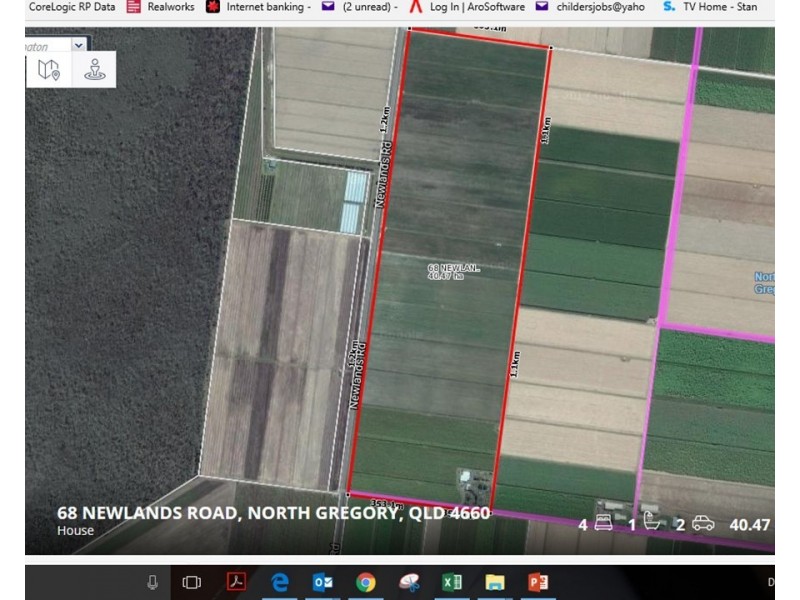Click the House property type label
The width and height of the screenshot is (800, 600).
click(76, 531)
